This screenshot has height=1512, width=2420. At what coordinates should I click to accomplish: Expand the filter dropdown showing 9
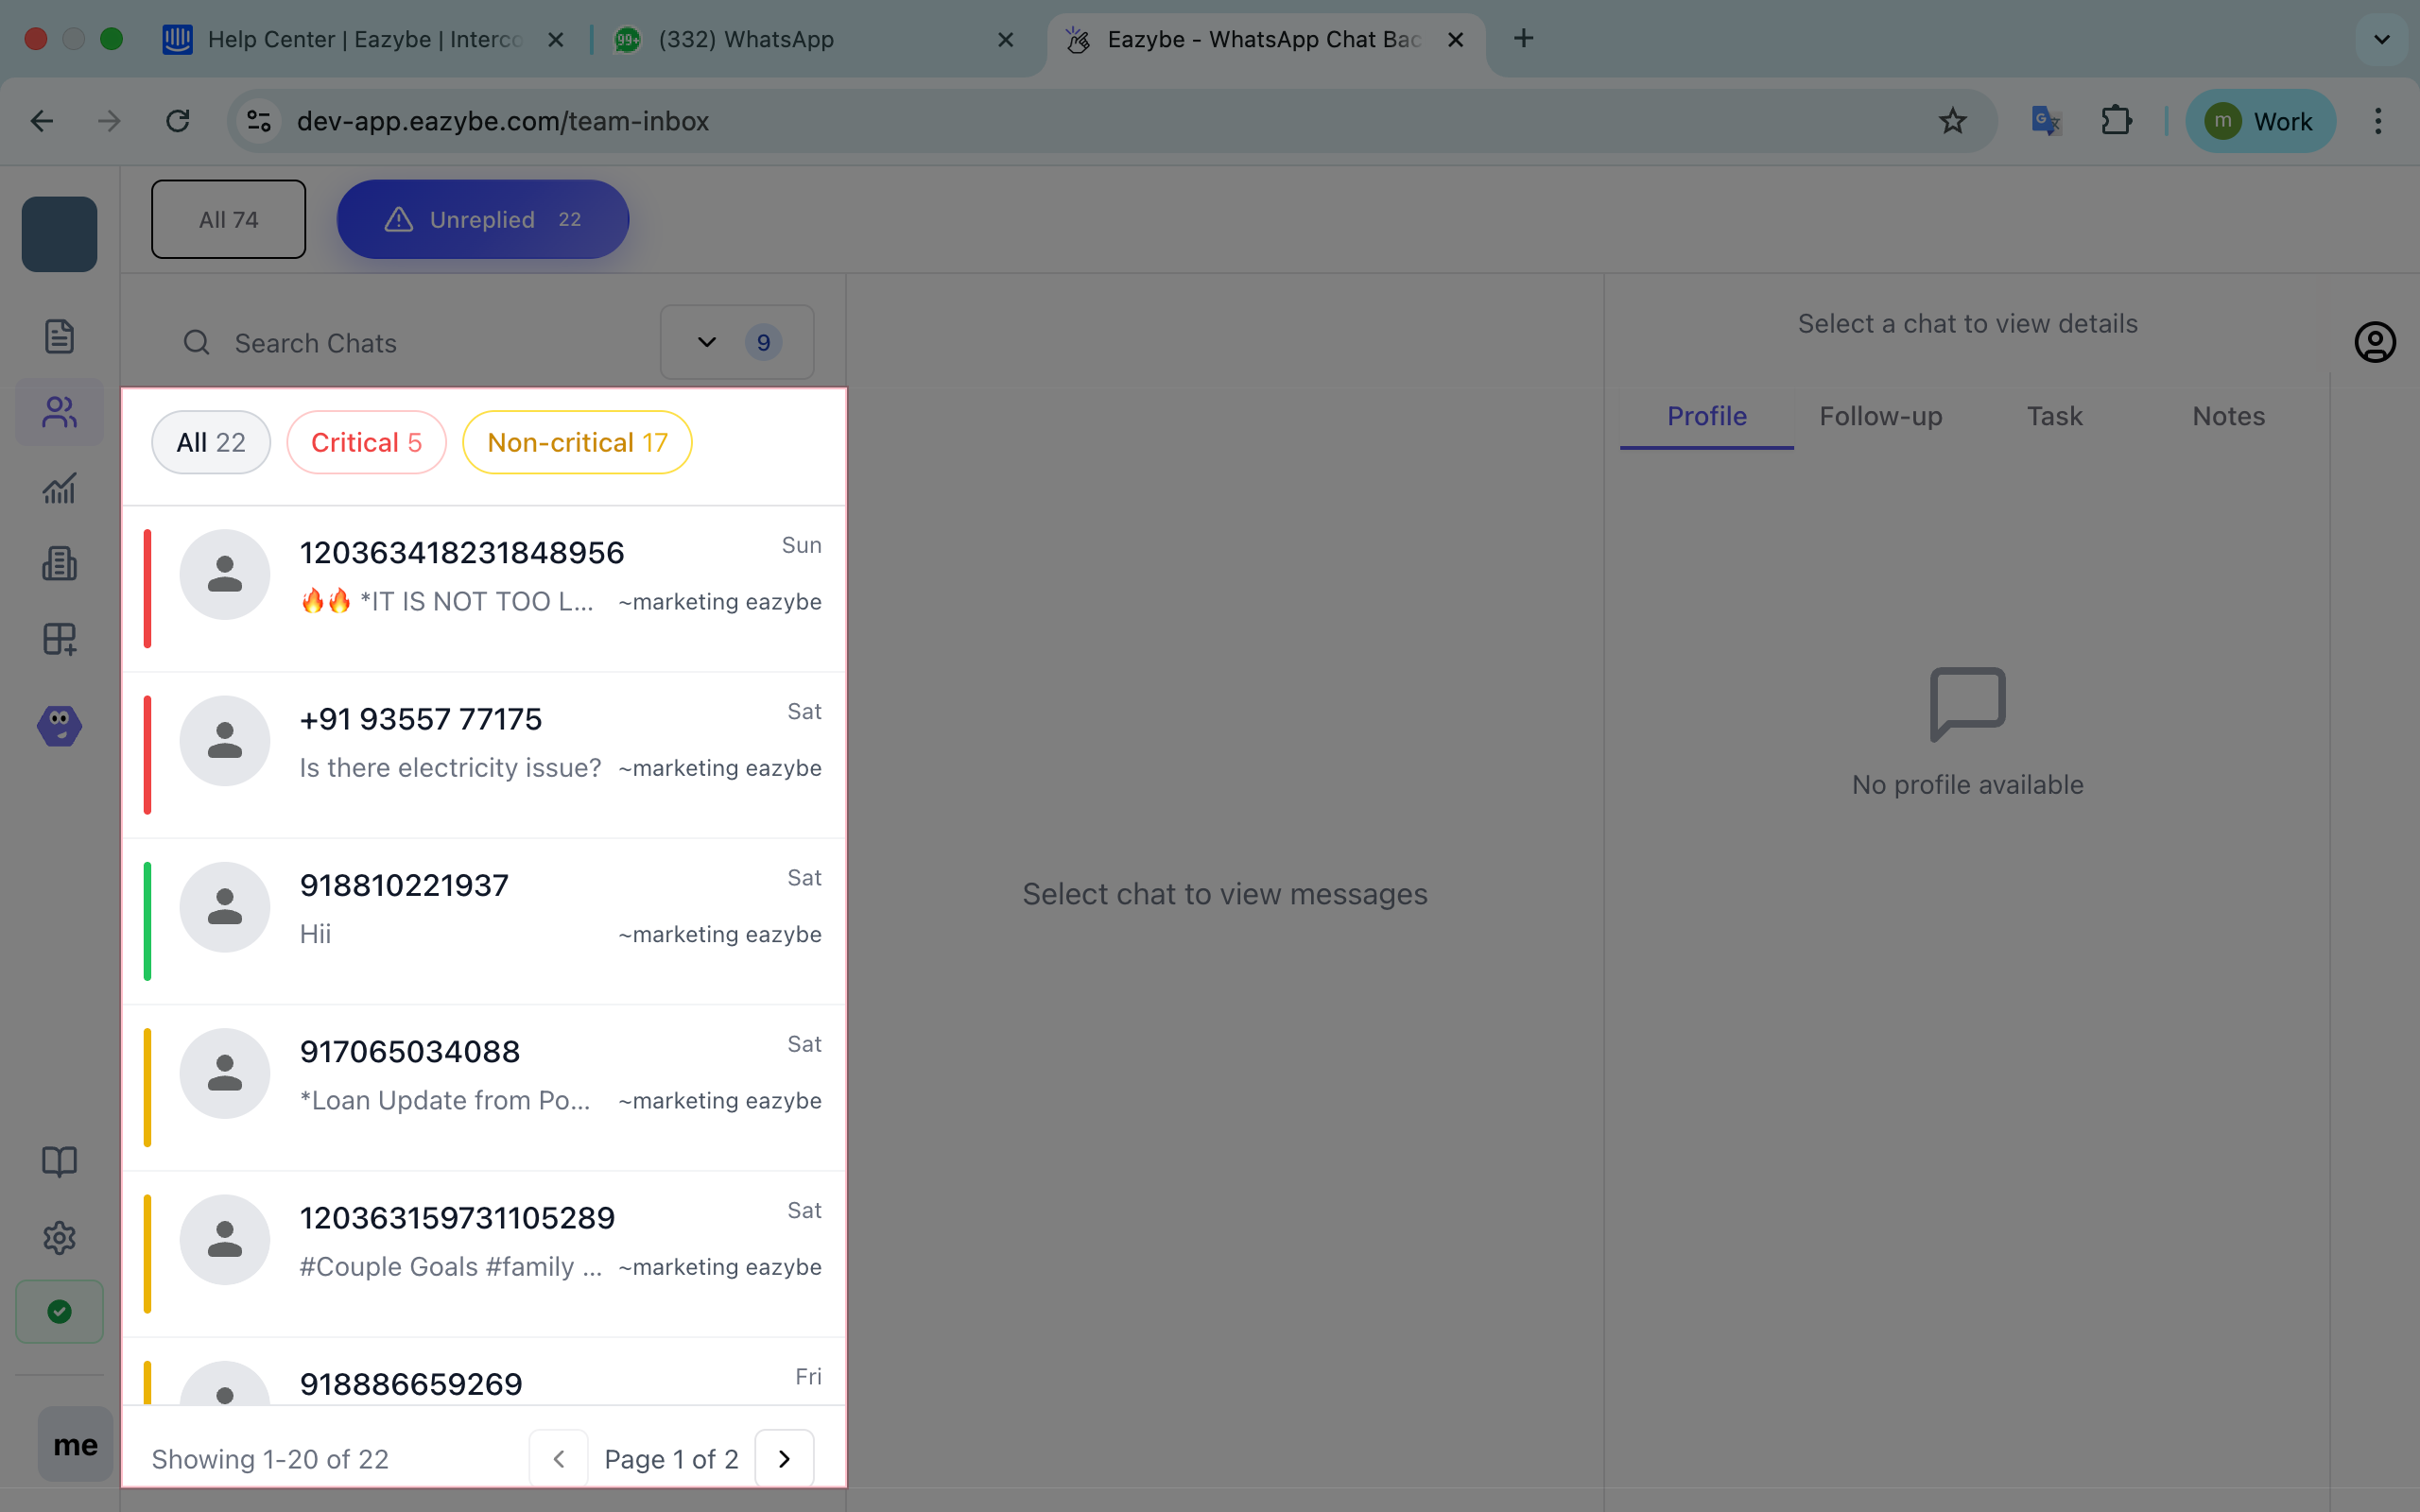736,342
